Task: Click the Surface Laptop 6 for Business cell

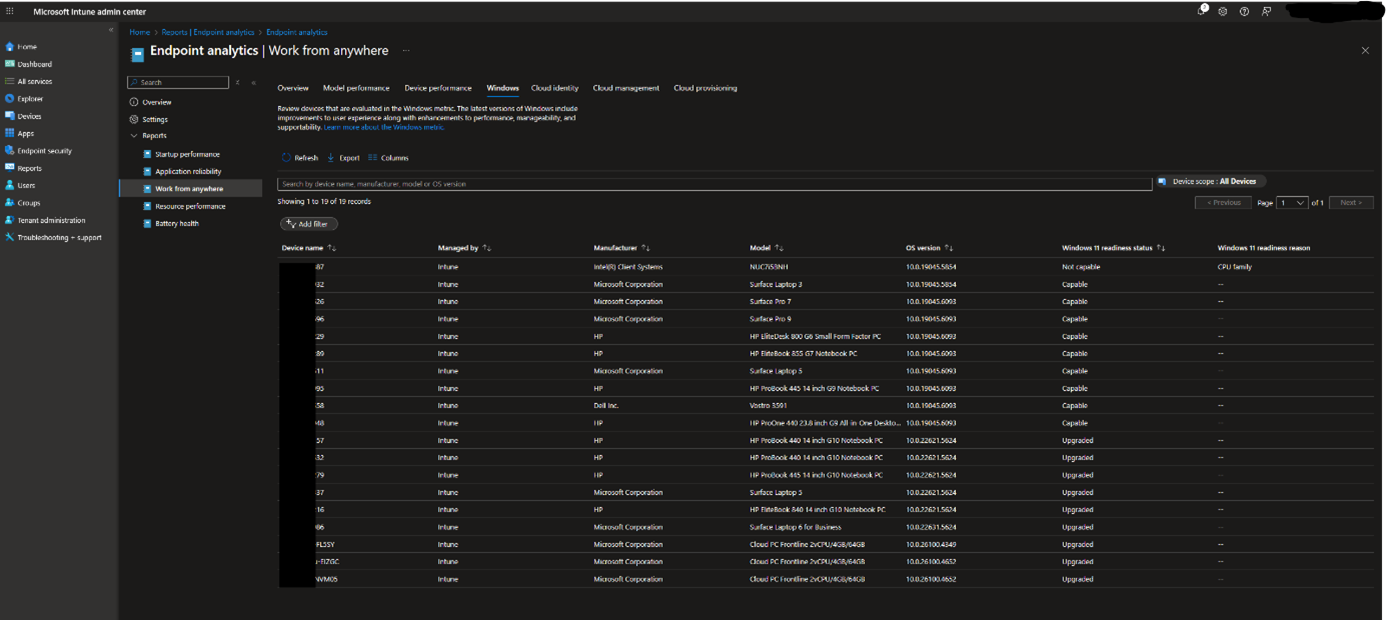Action: [x=796, y=527]
